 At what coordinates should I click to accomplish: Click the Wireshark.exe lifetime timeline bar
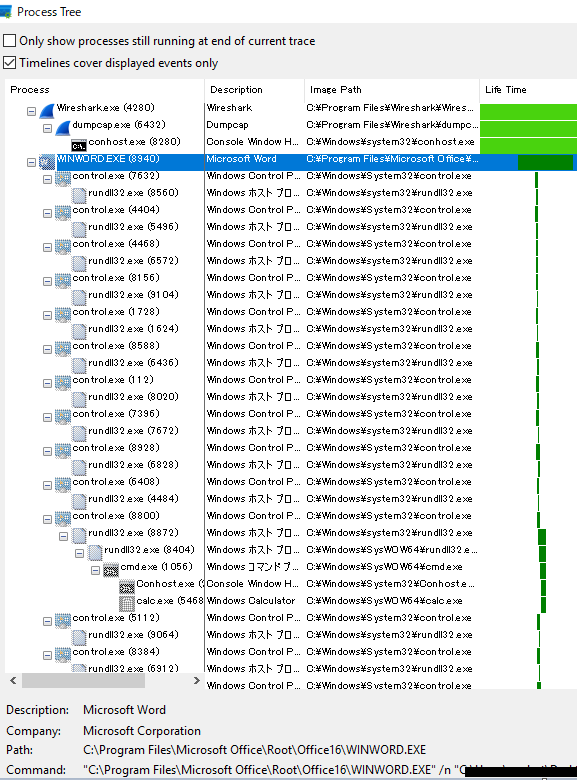pyautogui.click(x=528, y=111)
